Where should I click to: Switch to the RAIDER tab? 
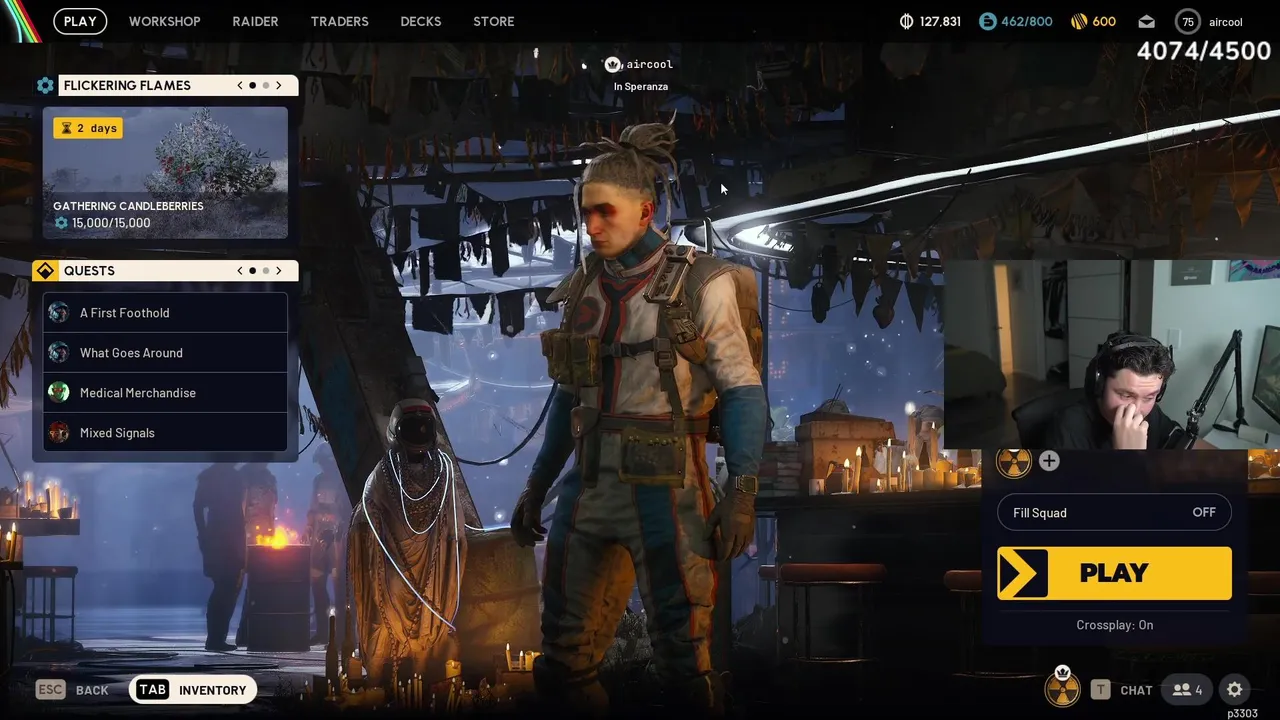tap(255, 21)
